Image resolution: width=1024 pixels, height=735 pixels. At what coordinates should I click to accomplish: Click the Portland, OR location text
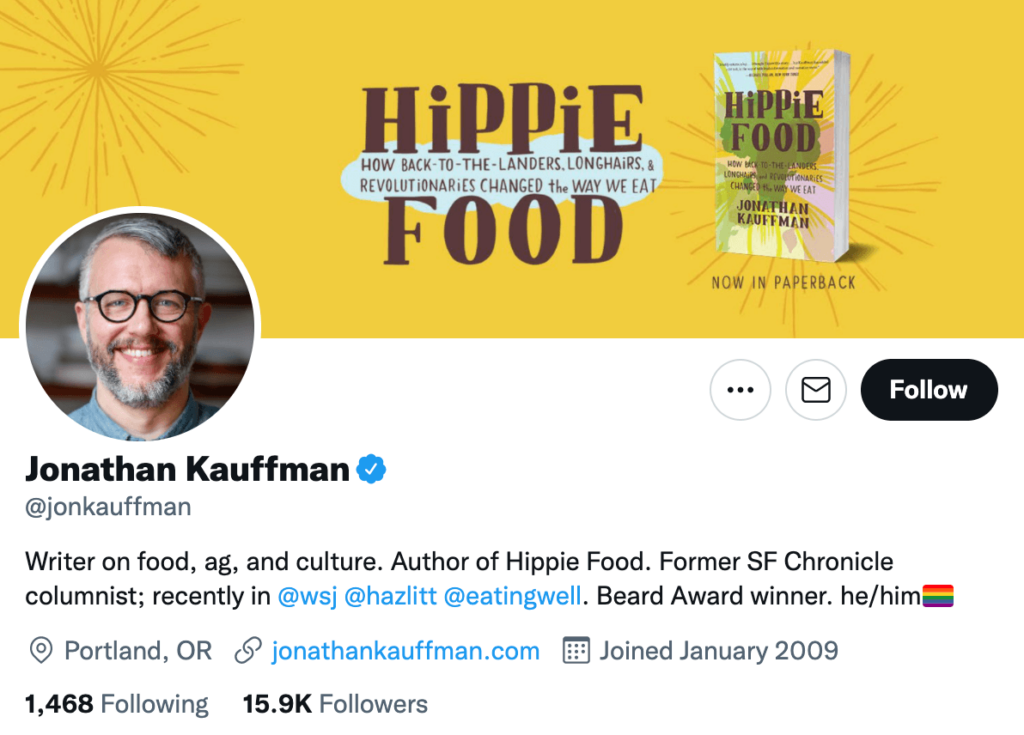[x=138, y=651]
